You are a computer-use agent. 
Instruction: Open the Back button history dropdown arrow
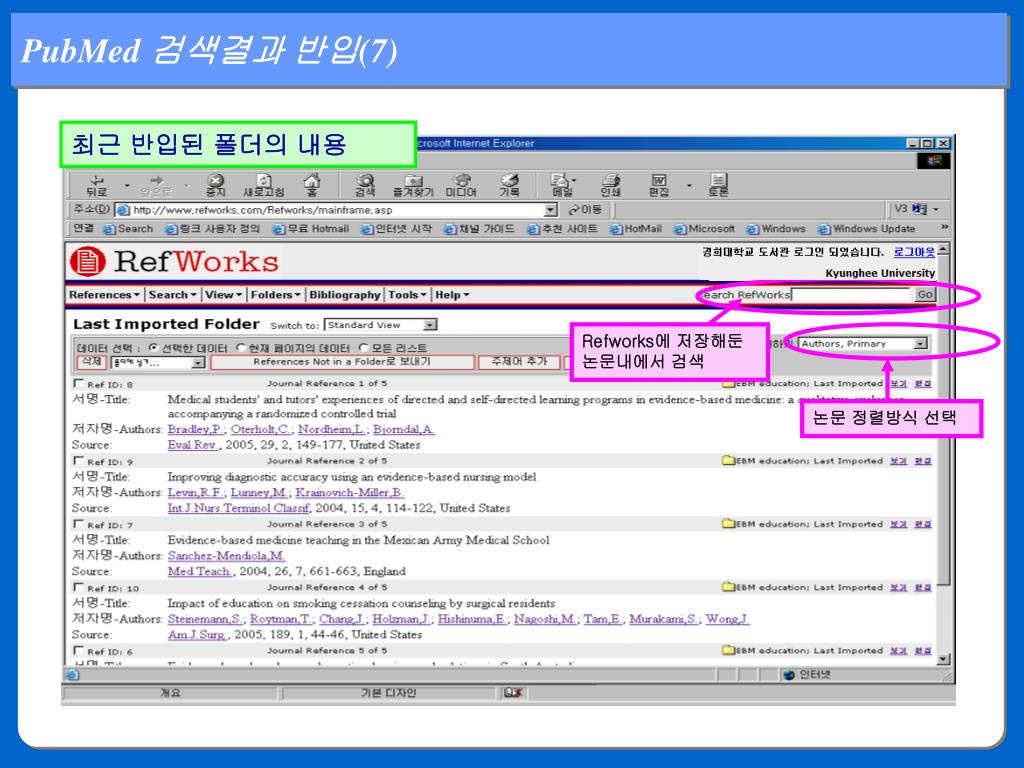coord(127,186)
